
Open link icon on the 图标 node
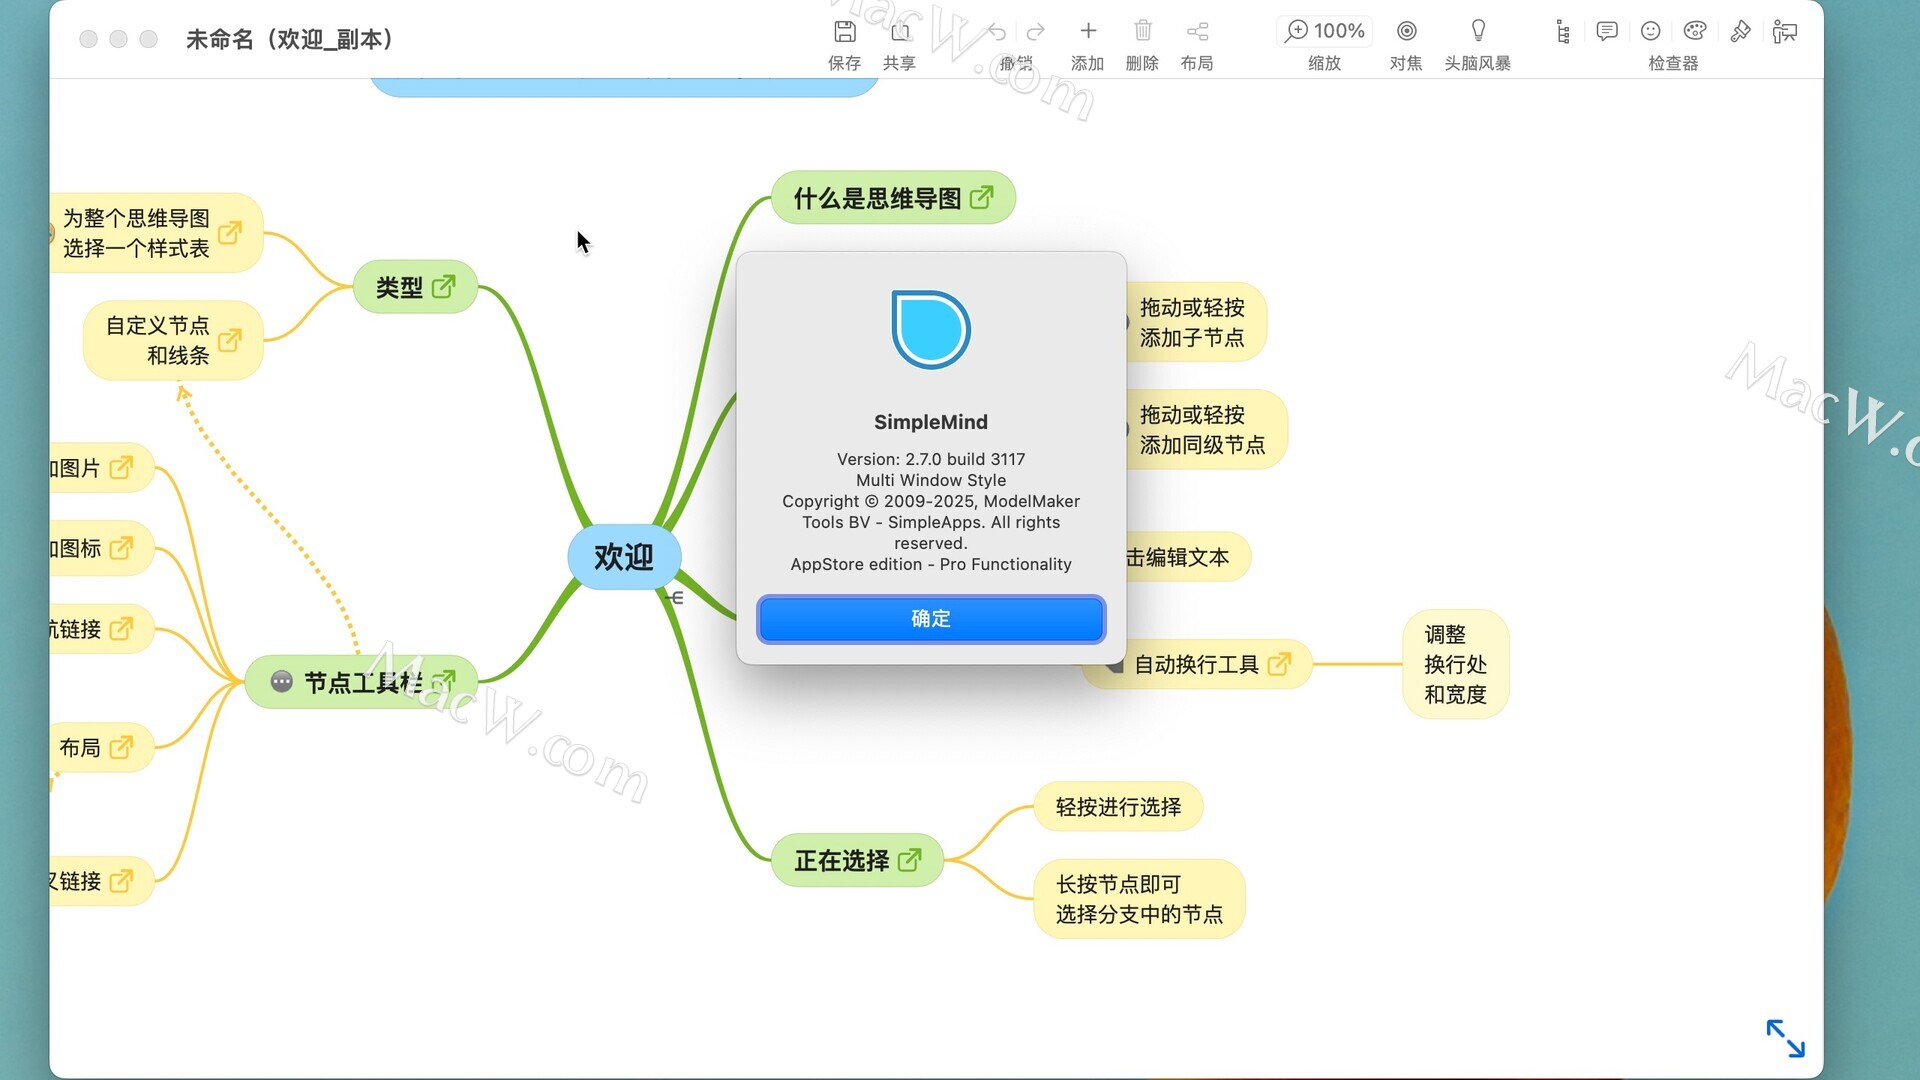click(121, 547)
